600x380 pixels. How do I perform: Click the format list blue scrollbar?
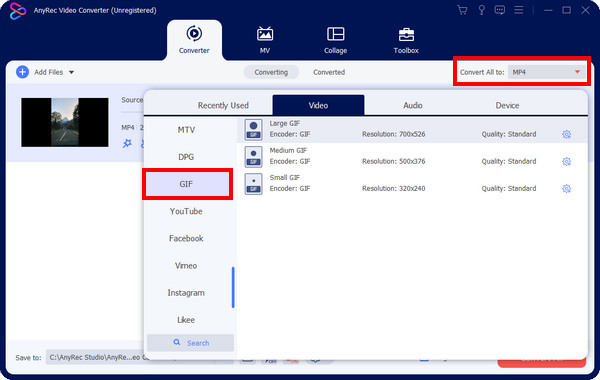[233, 287]
